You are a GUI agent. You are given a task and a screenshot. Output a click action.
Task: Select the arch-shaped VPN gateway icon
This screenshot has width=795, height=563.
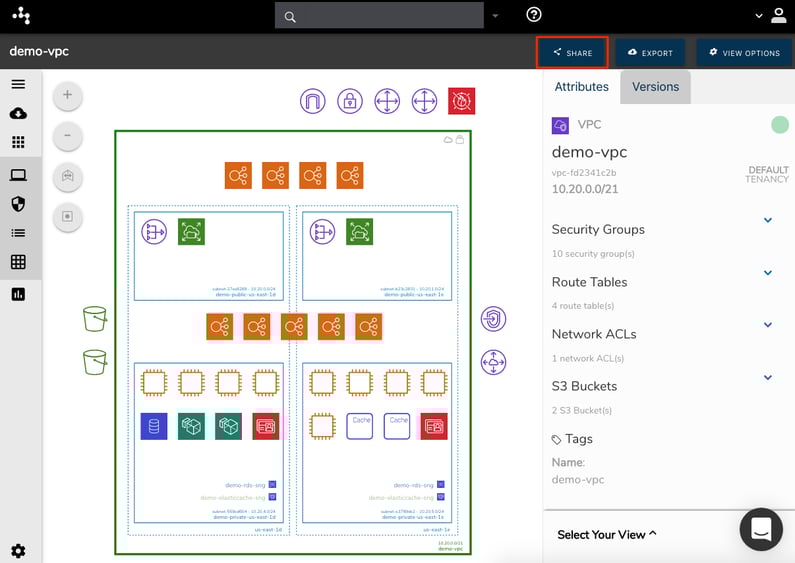click(x=312, y=101)
